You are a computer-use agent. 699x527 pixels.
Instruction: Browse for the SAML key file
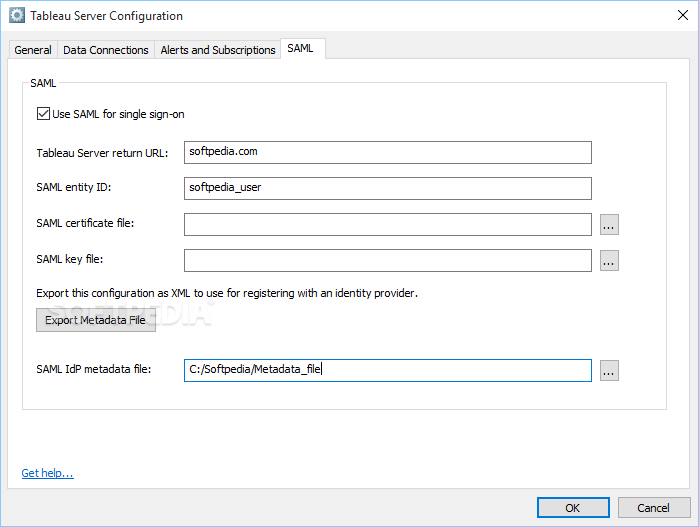click(609, 260)
